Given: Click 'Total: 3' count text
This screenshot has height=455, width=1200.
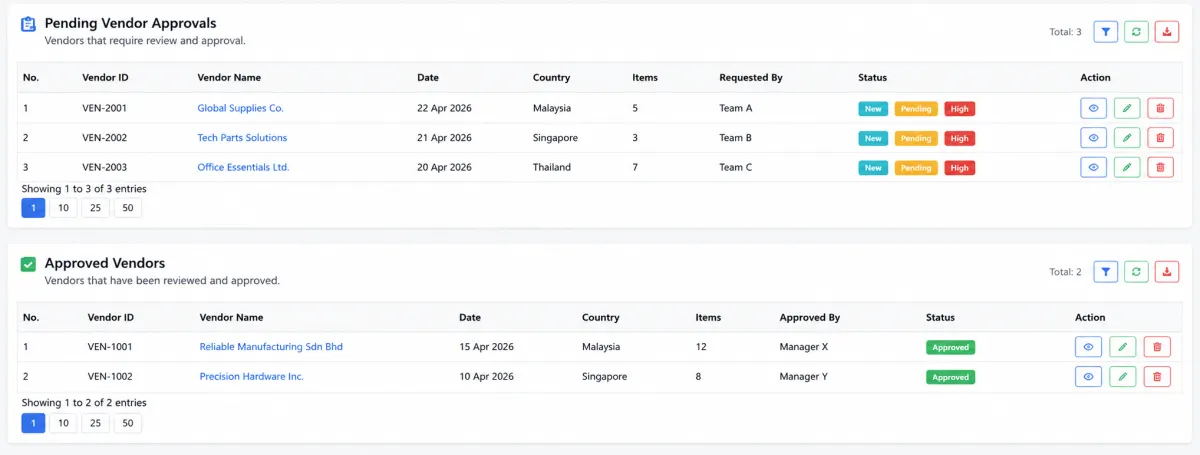Looking at the screenshot, I should coord(1065,32).
